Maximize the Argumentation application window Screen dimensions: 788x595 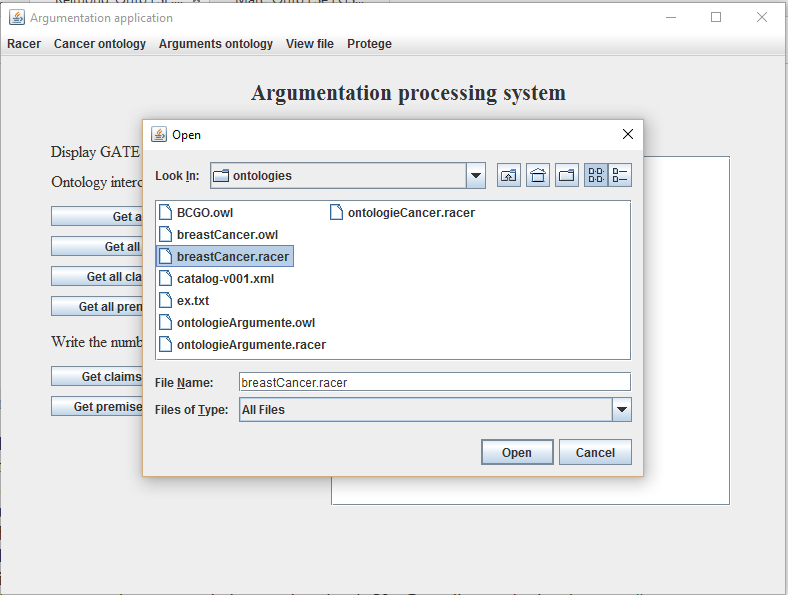(716, 17)
